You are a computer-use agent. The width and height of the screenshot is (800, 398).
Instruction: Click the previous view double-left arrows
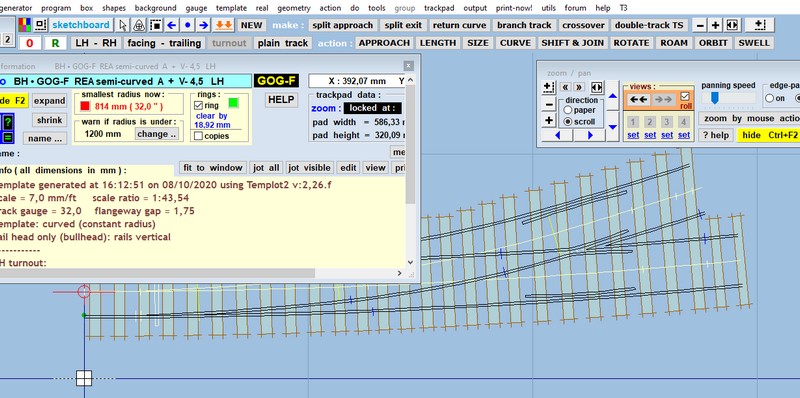(x=638, y=100)
